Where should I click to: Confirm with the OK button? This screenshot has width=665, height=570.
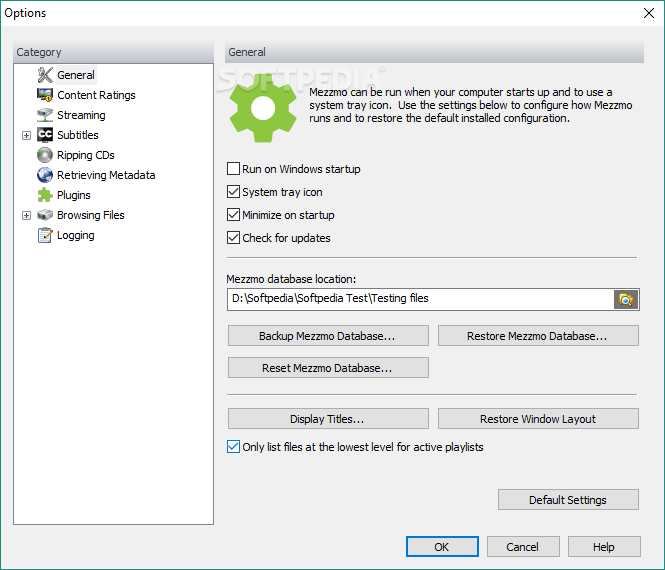[x=442, y=547]
